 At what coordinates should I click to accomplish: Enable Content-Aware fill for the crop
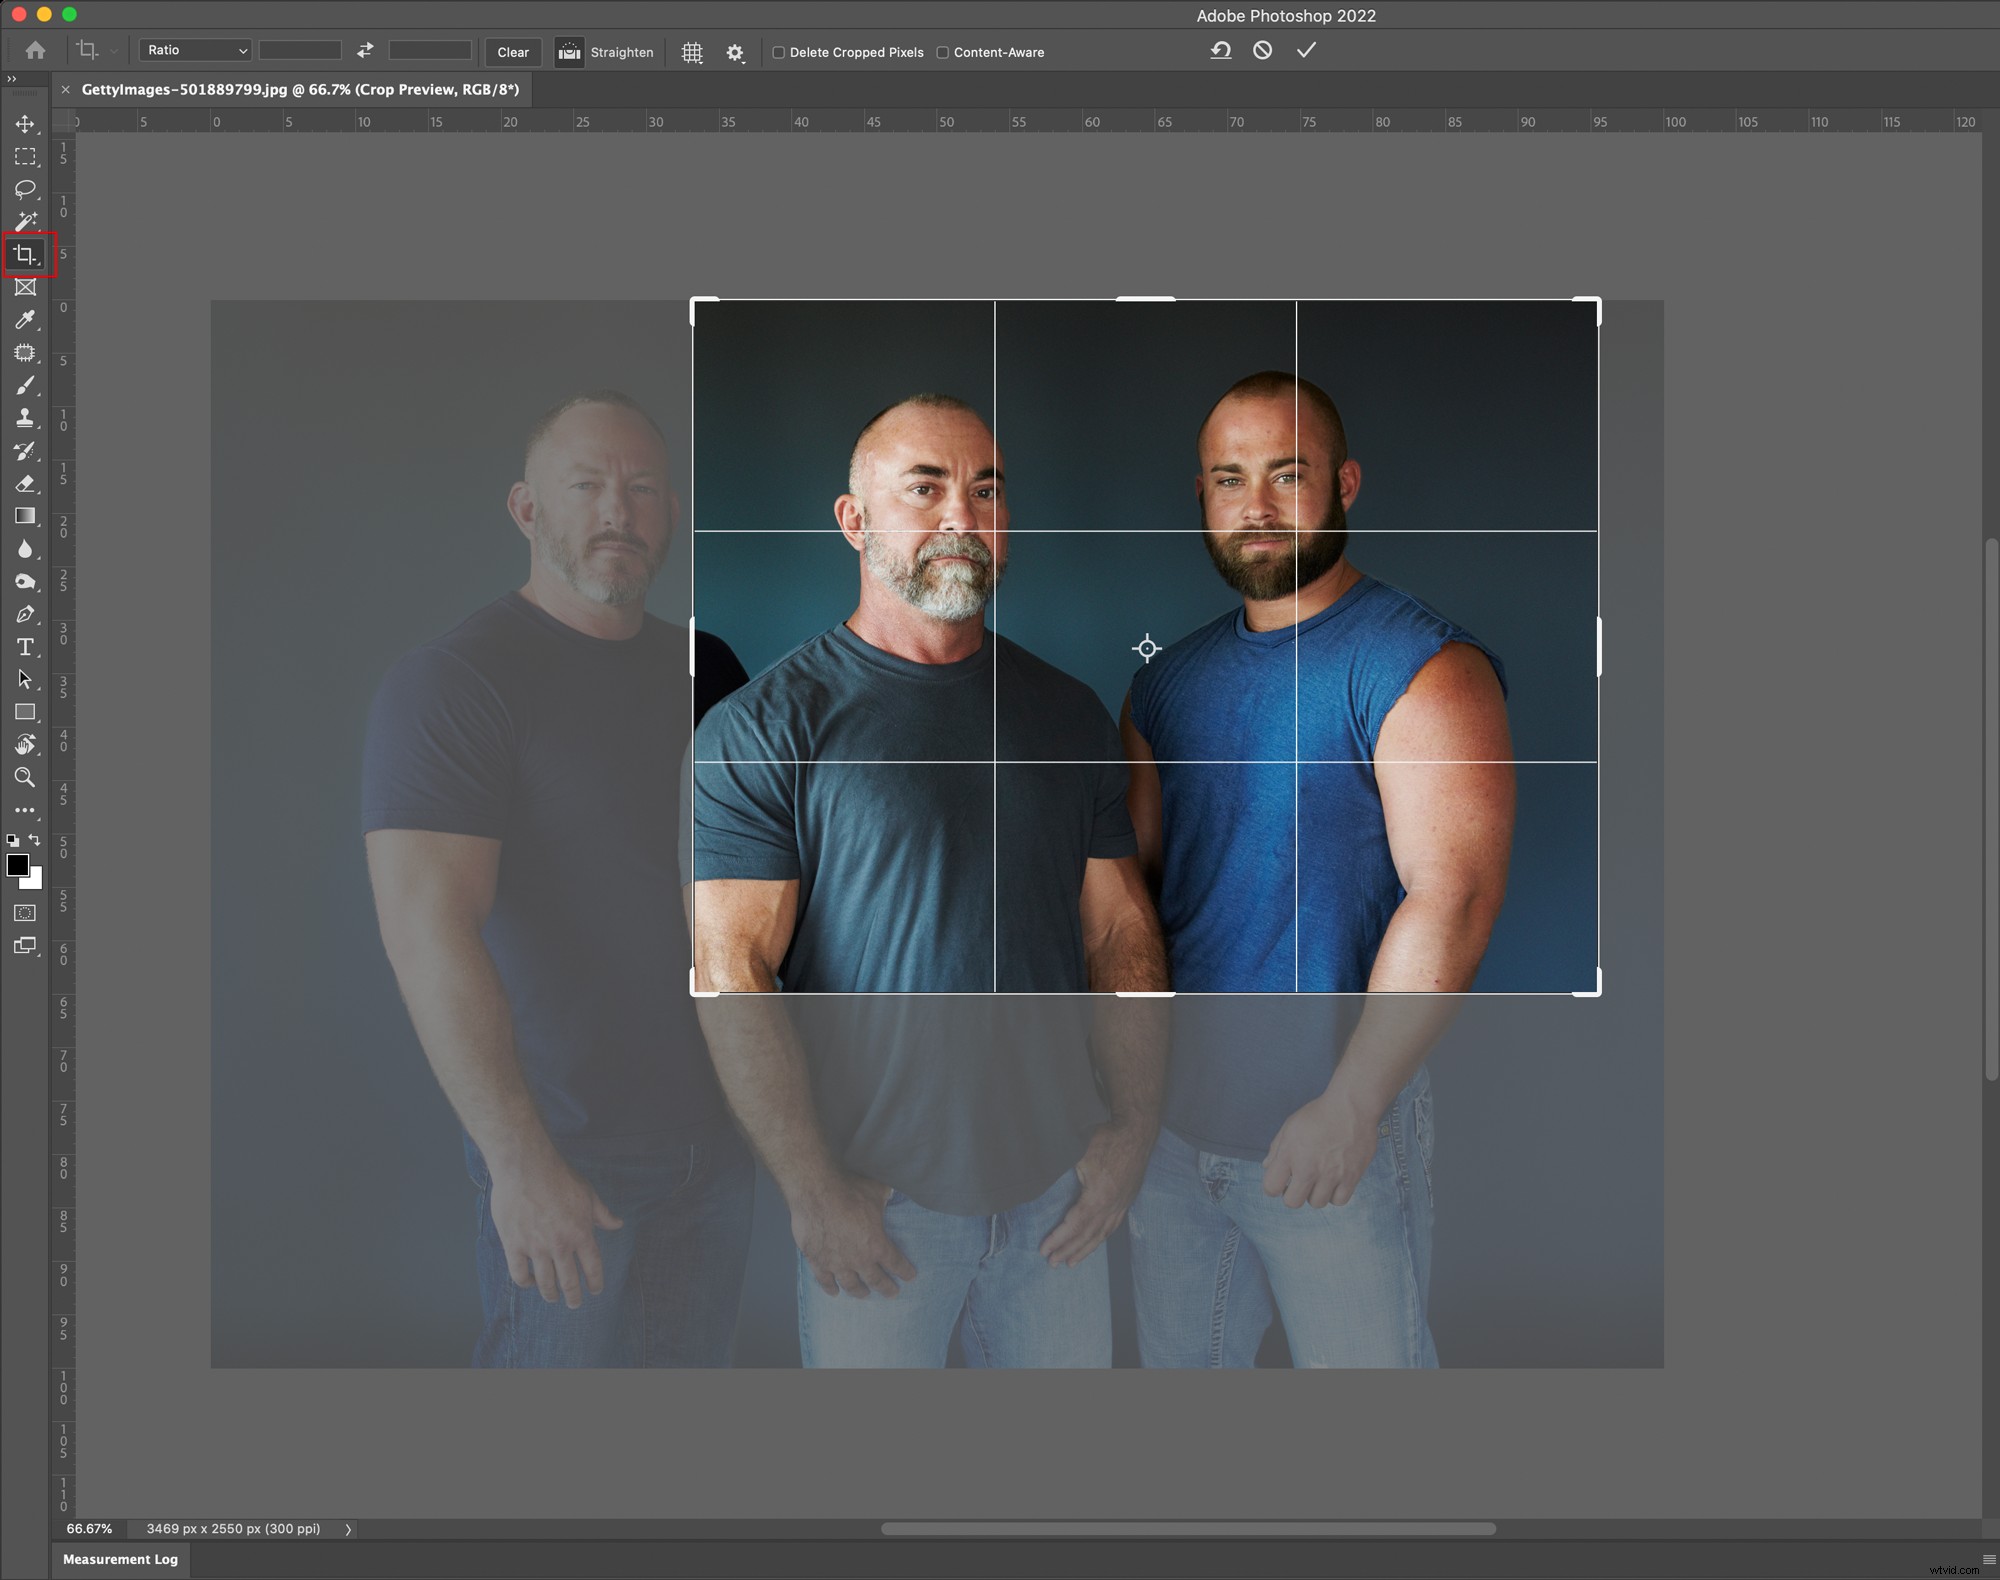coord(942,52)
